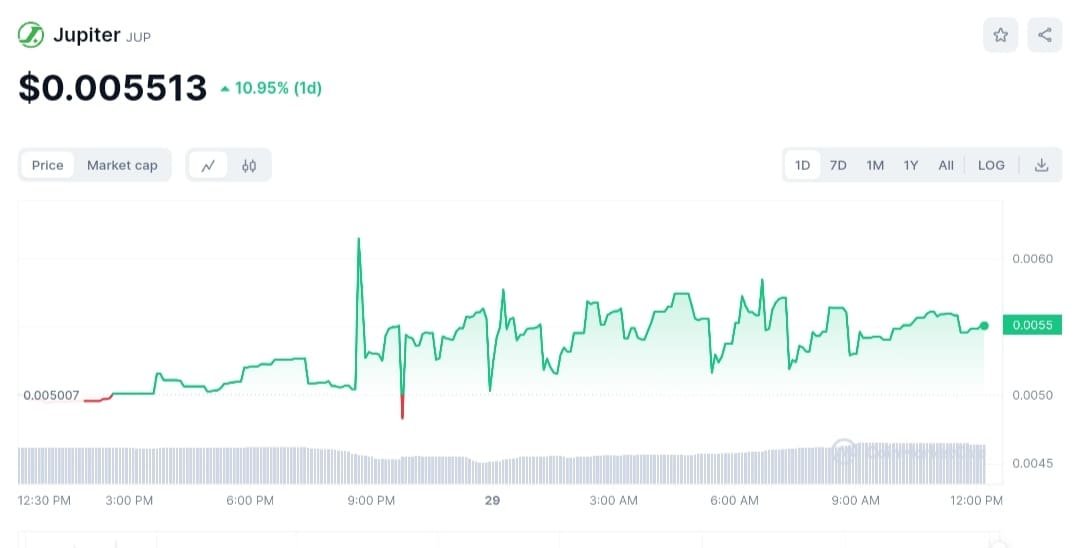Click the volume bars below chart
The image size is (1080, 548).
point(500,465)
